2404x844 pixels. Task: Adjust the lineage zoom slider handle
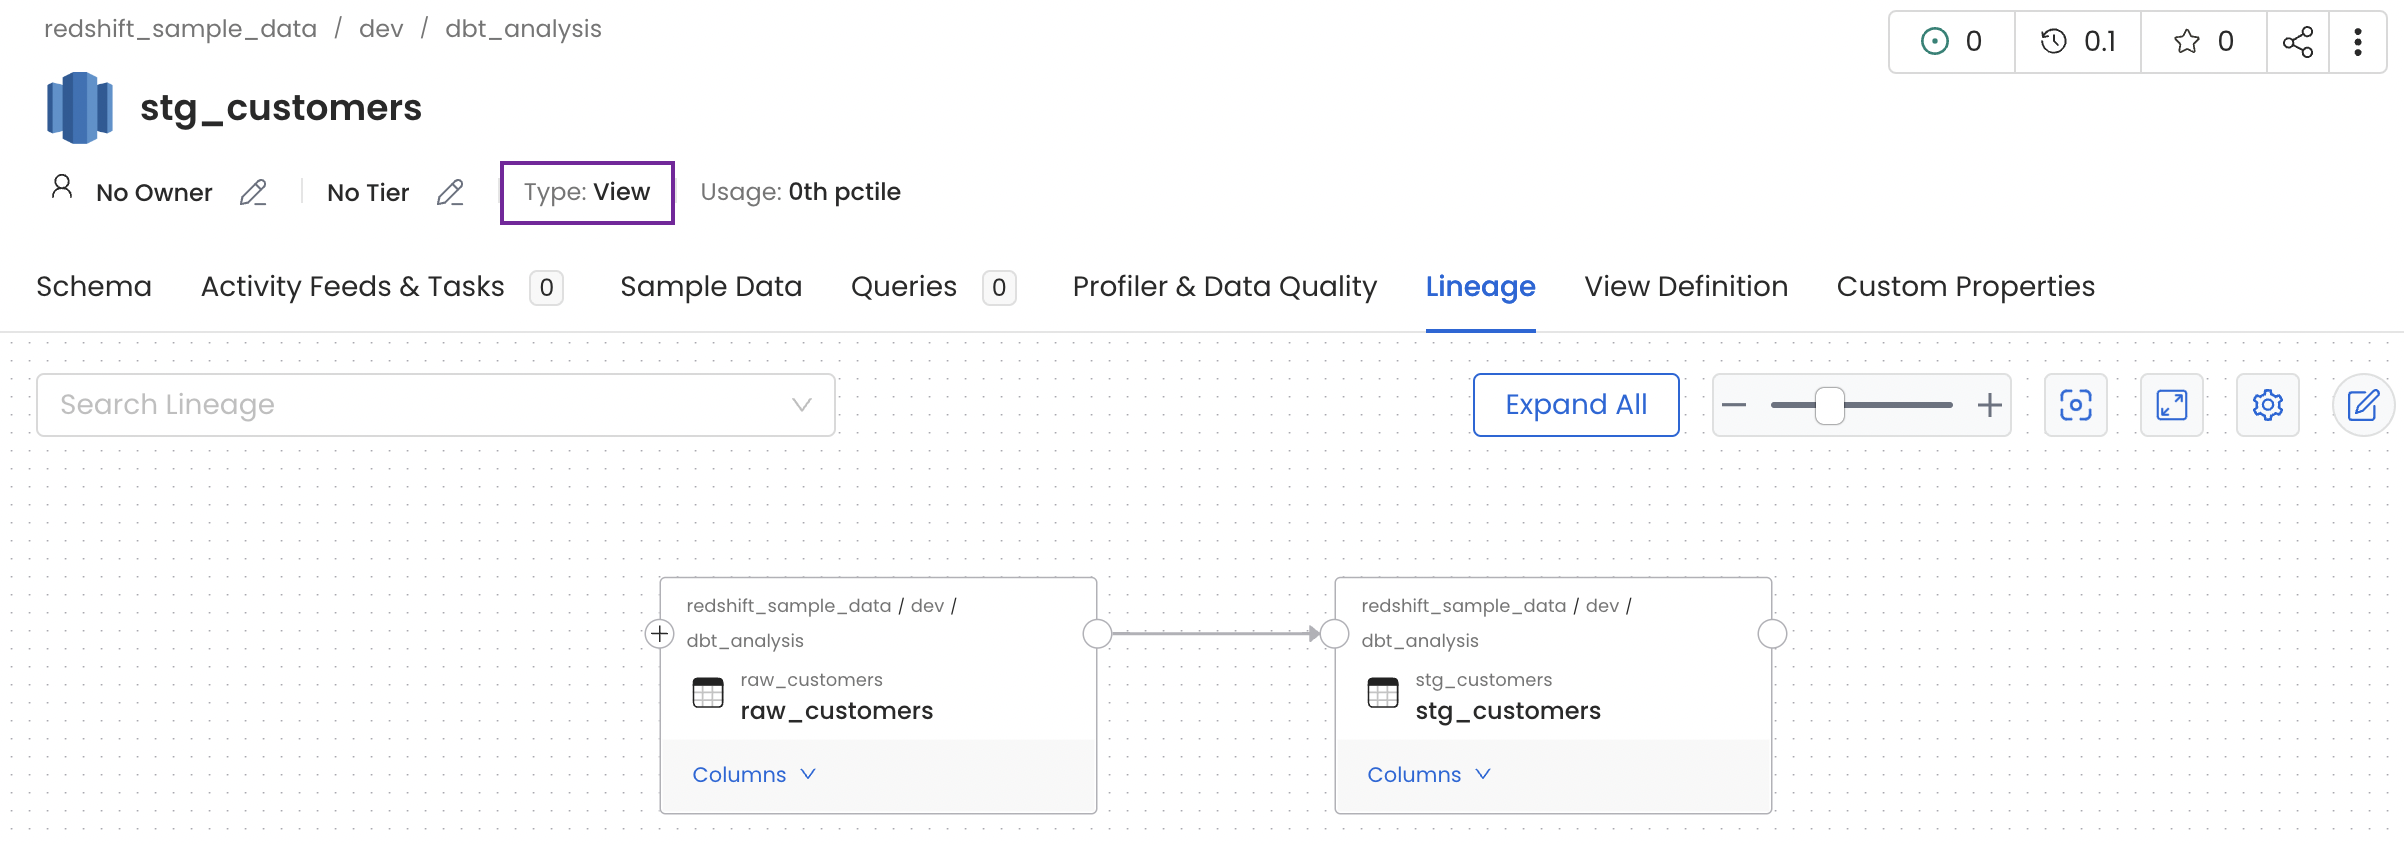click(x=1830, y=405)
